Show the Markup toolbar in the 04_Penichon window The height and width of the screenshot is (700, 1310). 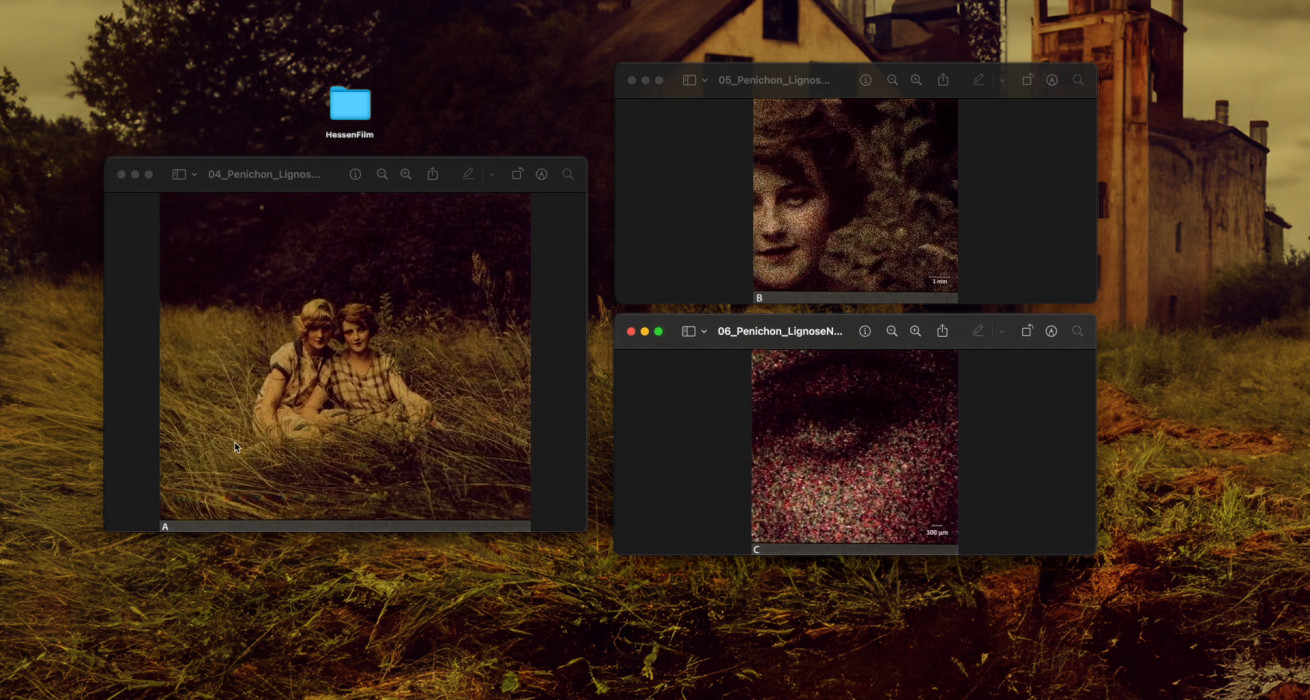tap(541, 174)
